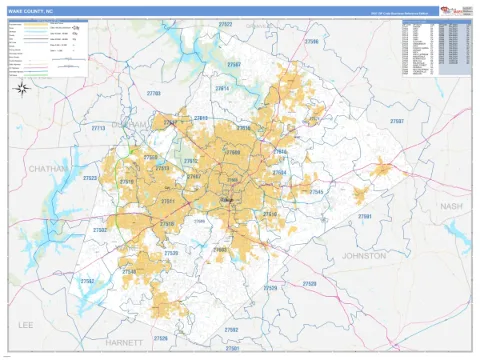This screenshot has width=480, height=360.
Task: Select ZIP code label 27610
Action: [x=270, y=214]
